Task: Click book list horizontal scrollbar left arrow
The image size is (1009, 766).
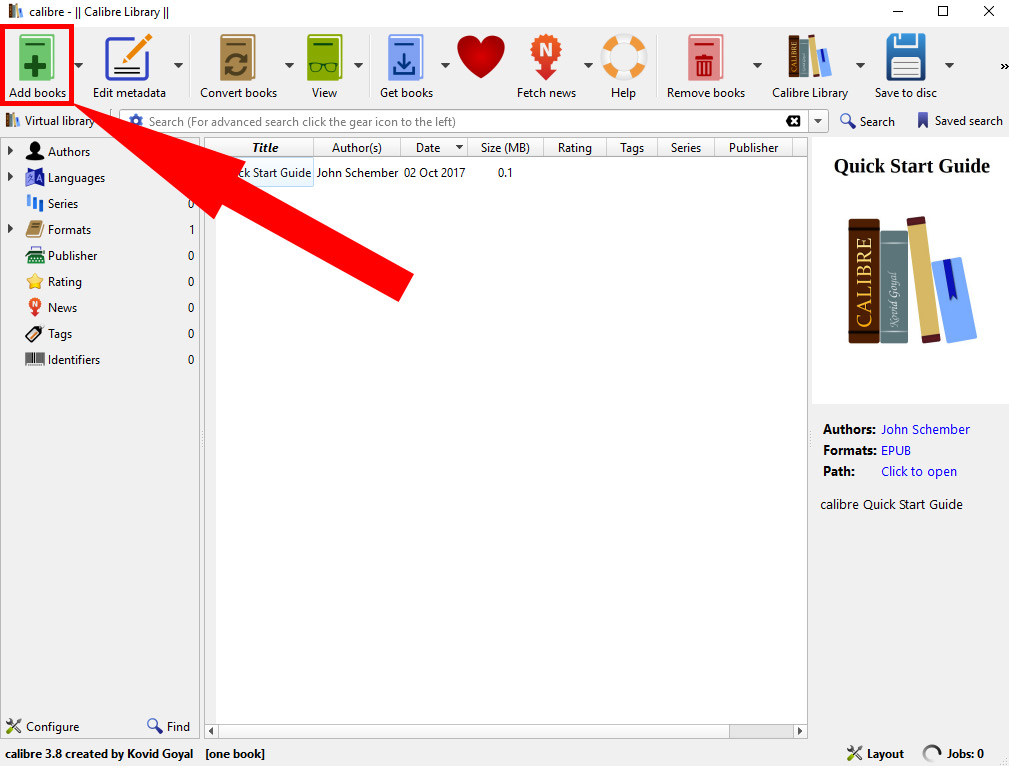Action: pyautogui.click(x=210, y=731)
